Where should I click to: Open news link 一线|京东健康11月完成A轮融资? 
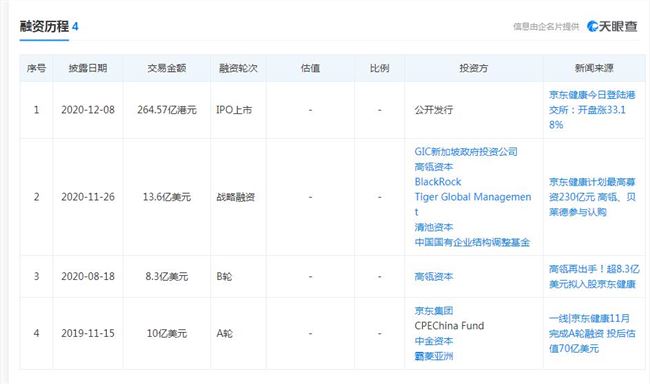pos(592,333)
